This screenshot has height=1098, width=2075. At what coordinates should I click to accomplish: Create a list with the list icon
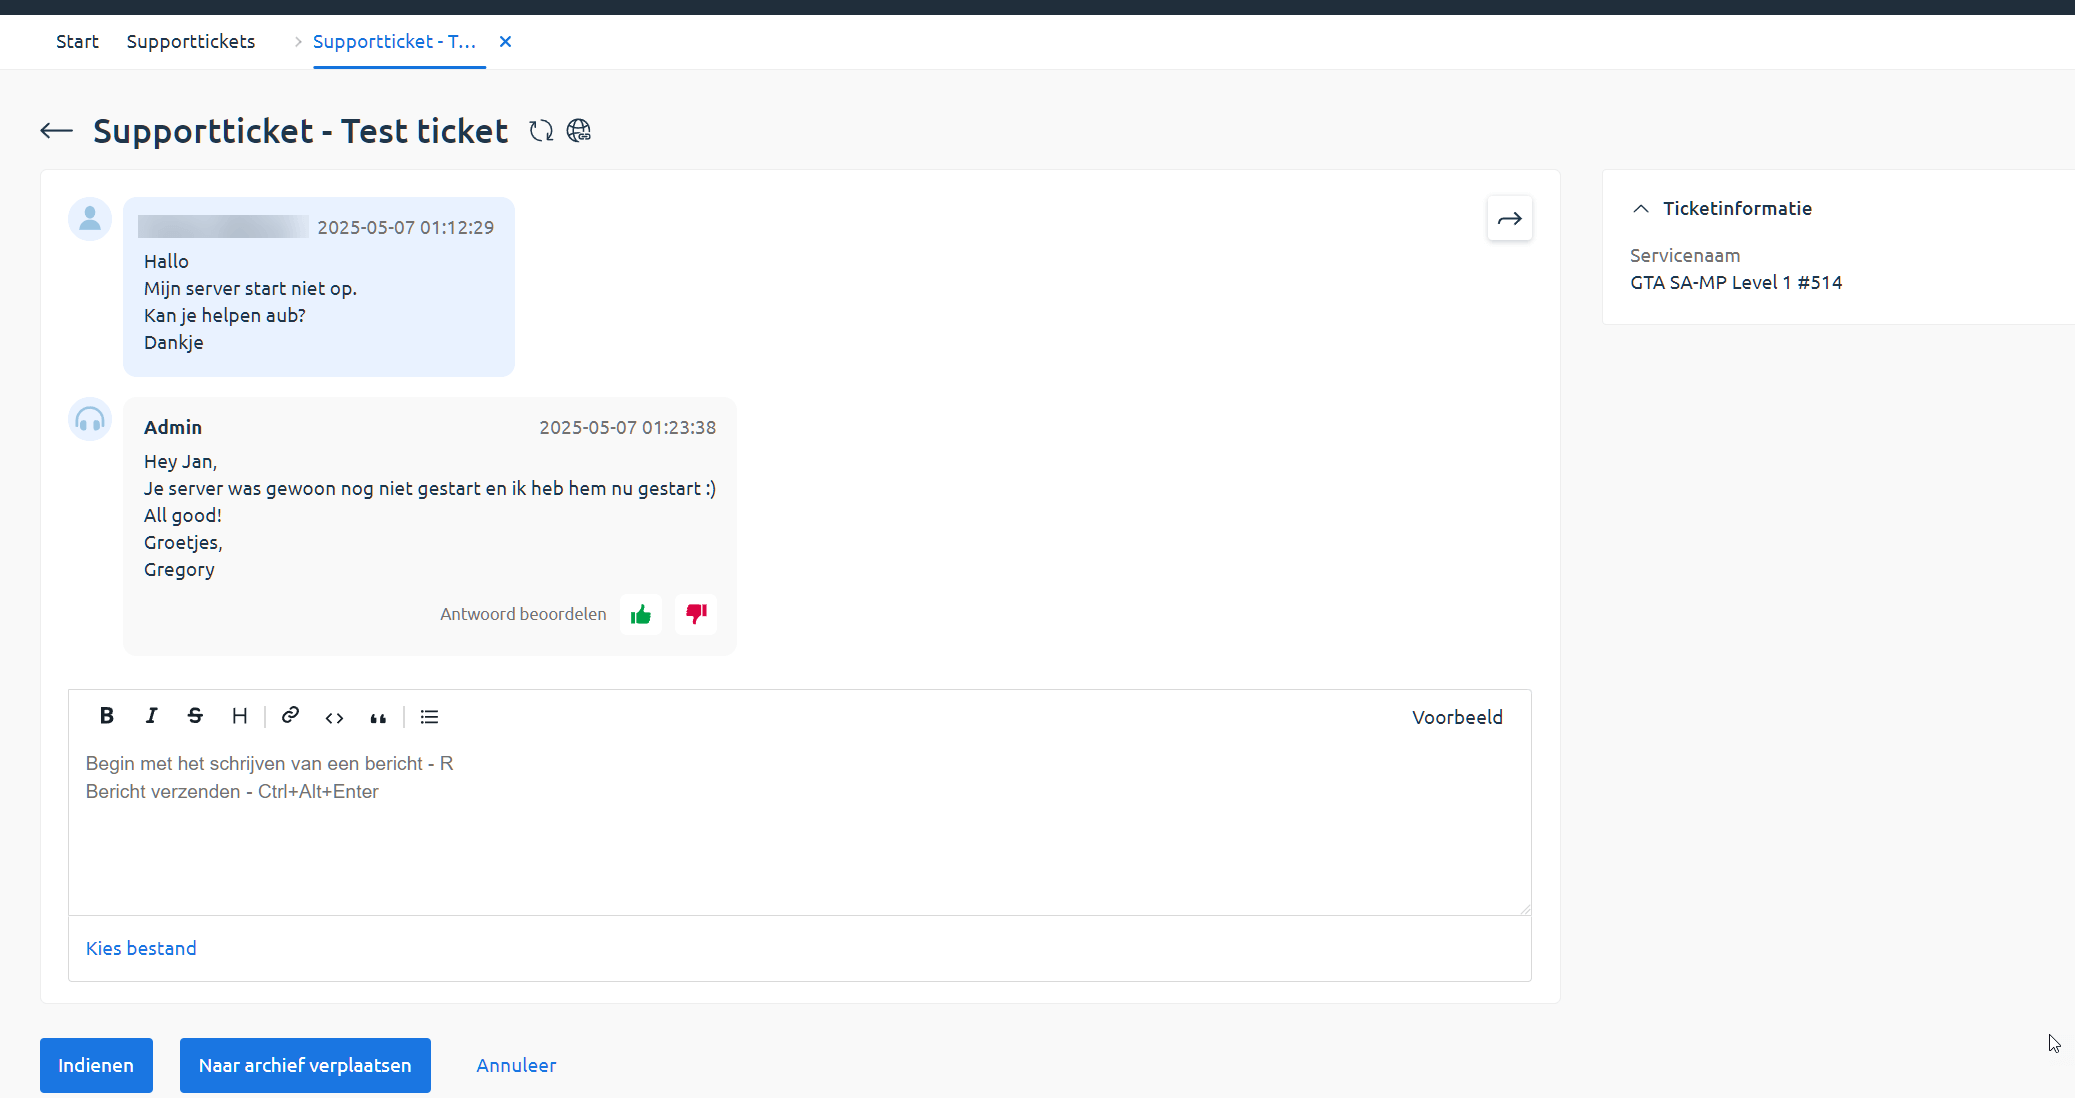[x=429, y=717]
